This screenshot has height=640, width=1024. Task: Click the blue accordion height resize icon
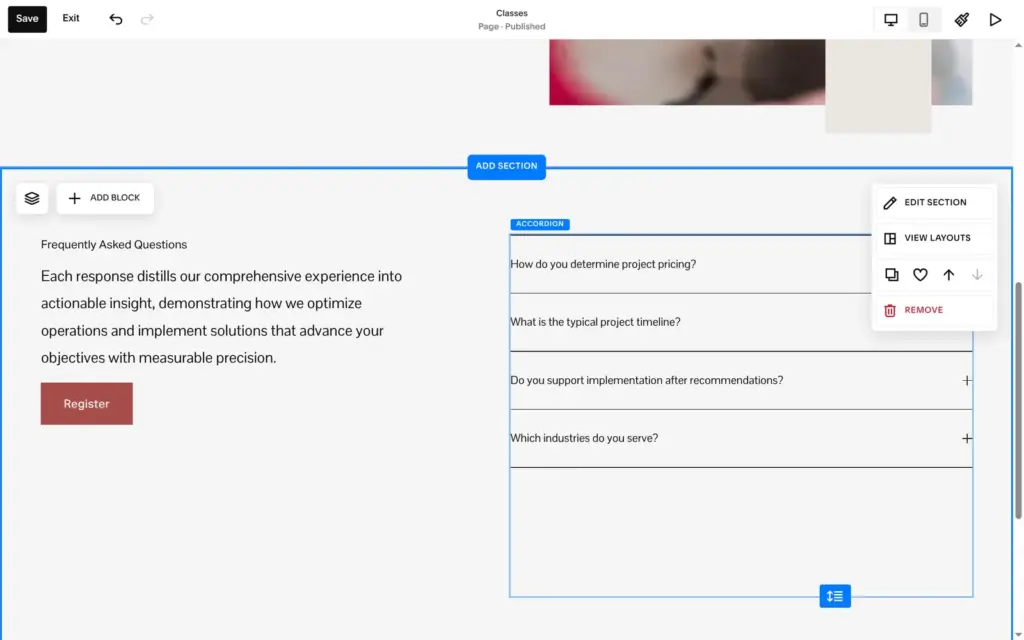tap(835, 596)
